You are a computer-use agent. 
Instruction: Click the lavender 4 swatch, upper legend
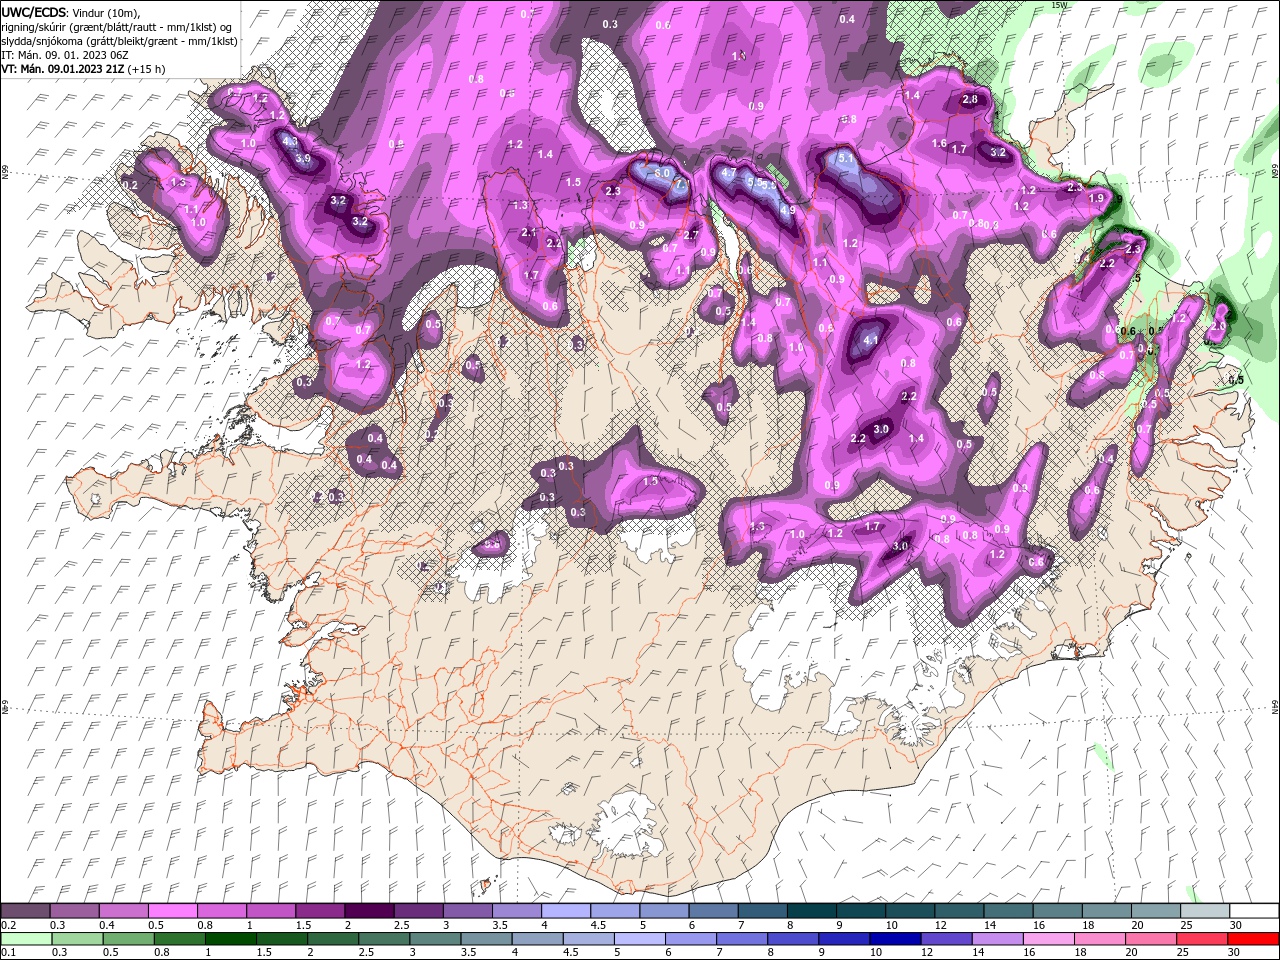(565, 911)
